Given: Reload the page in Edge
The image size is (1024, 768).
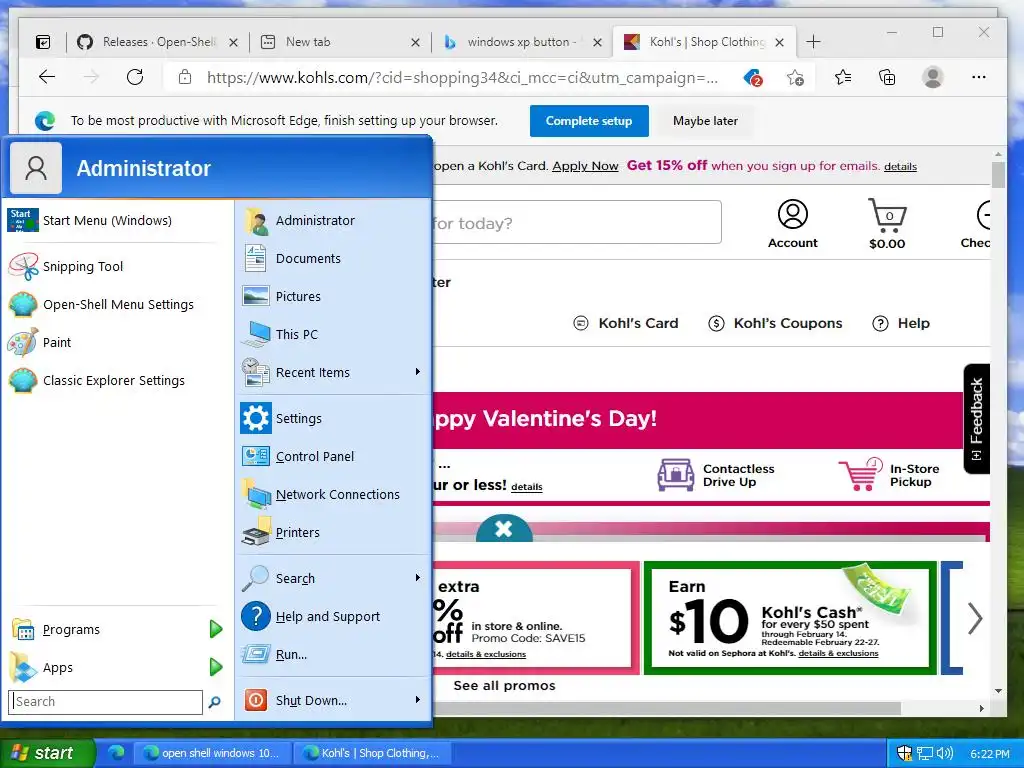Looking at the screenshot, I should pyautogui.click(x=135, y=77).
